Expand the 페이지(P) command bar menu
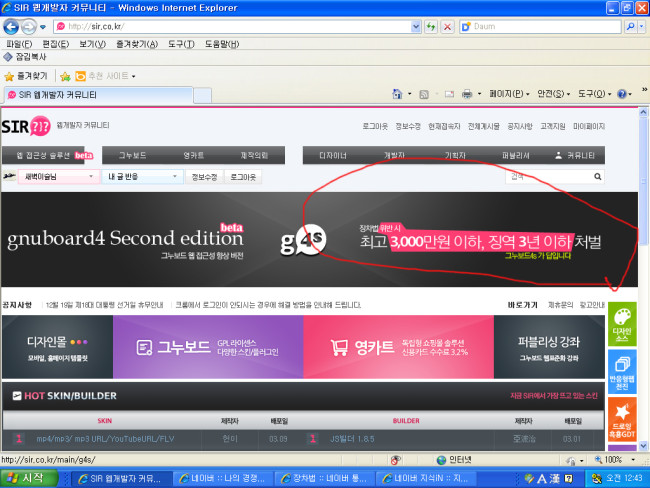This screenshot has height=488, width=650. click(508, 93)
